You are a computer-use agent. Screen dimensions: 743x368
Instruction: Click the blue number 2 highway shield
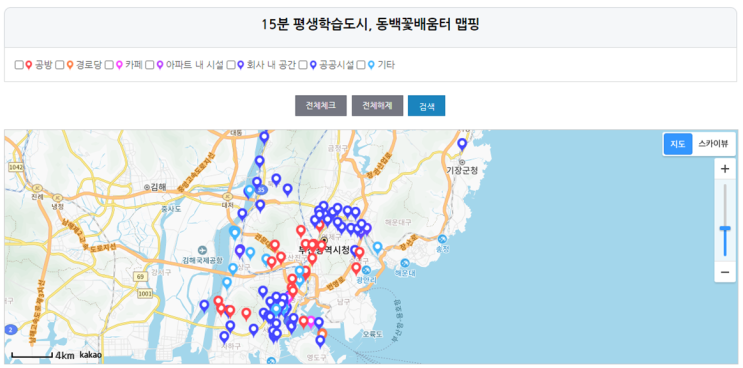pyautogui.click(x=10, y=330)
